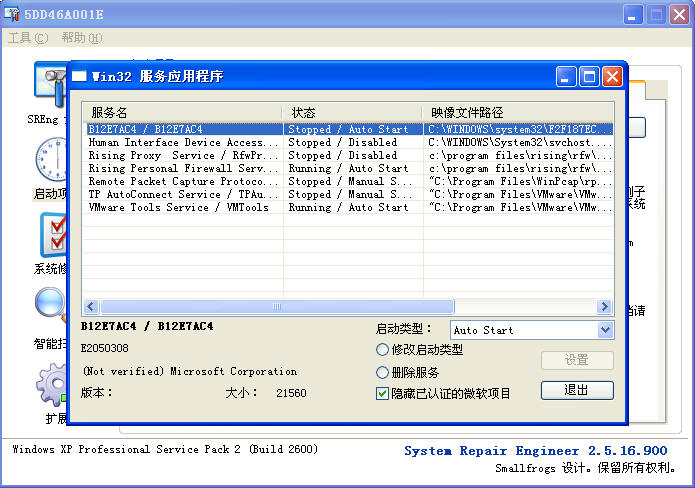
Task: Open the SREng hammer icon in main window
Action: (51, 85)
